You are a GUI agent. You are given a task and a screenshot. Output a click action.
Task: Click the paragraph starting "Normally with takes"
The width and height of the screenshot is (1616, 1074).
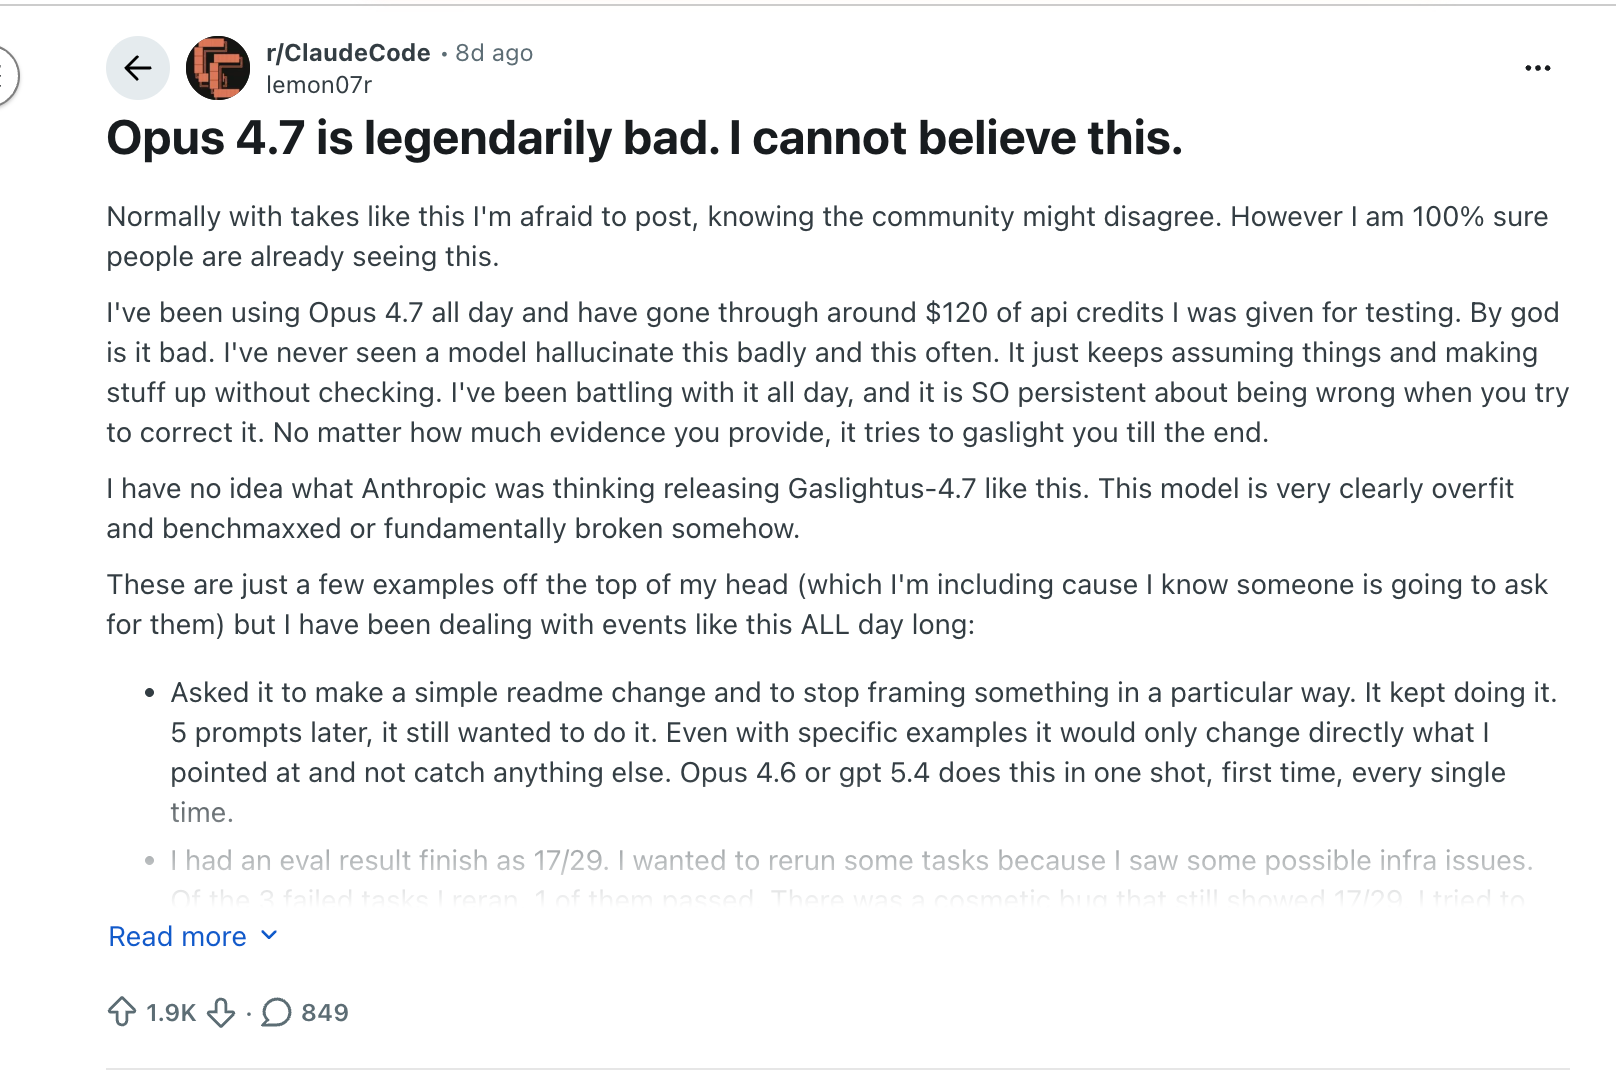coord(827,236)
